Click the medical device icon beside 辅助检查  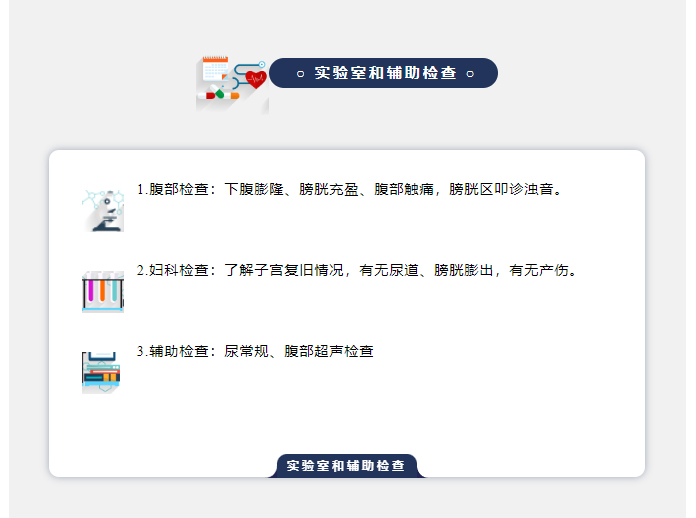(101, 372)
